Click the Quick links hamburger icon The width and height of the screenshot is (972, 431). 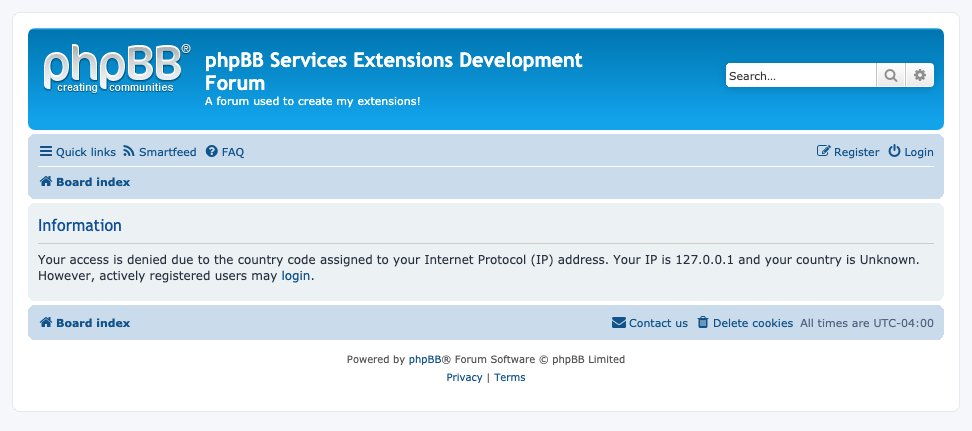[x=46, y=151]
